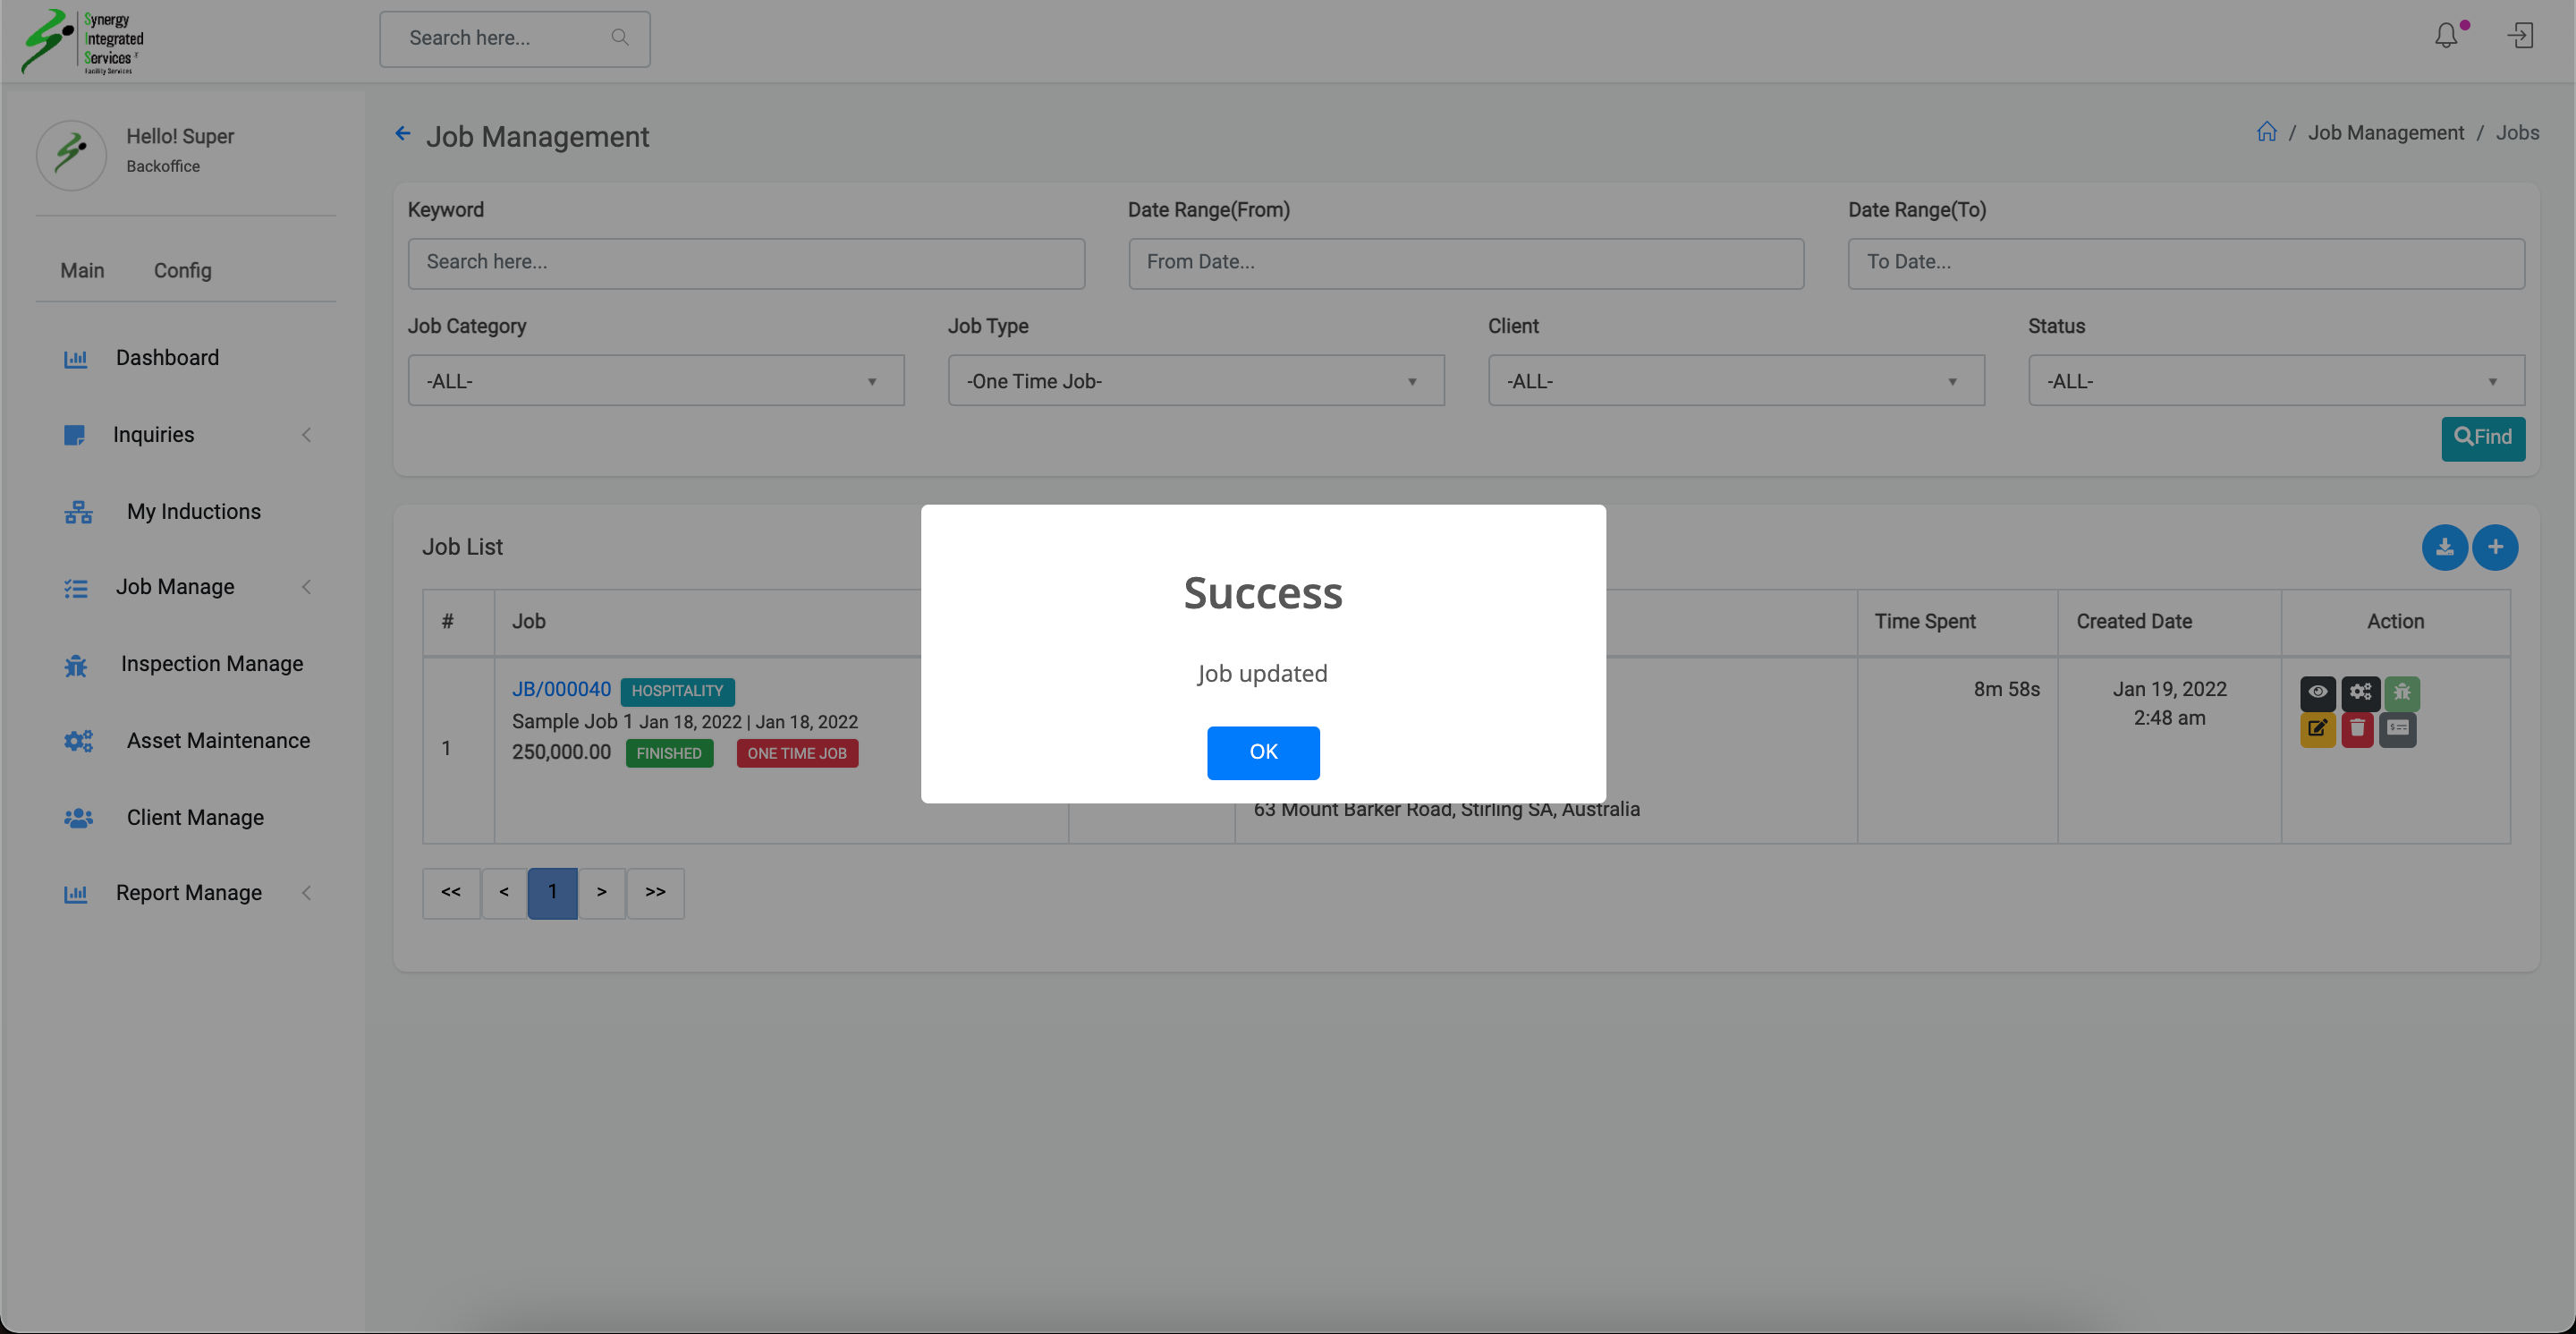Screen dimensions: 2576x1334
Task: Click the dollar invoice action icon
Action: [x=2398, y=729]
